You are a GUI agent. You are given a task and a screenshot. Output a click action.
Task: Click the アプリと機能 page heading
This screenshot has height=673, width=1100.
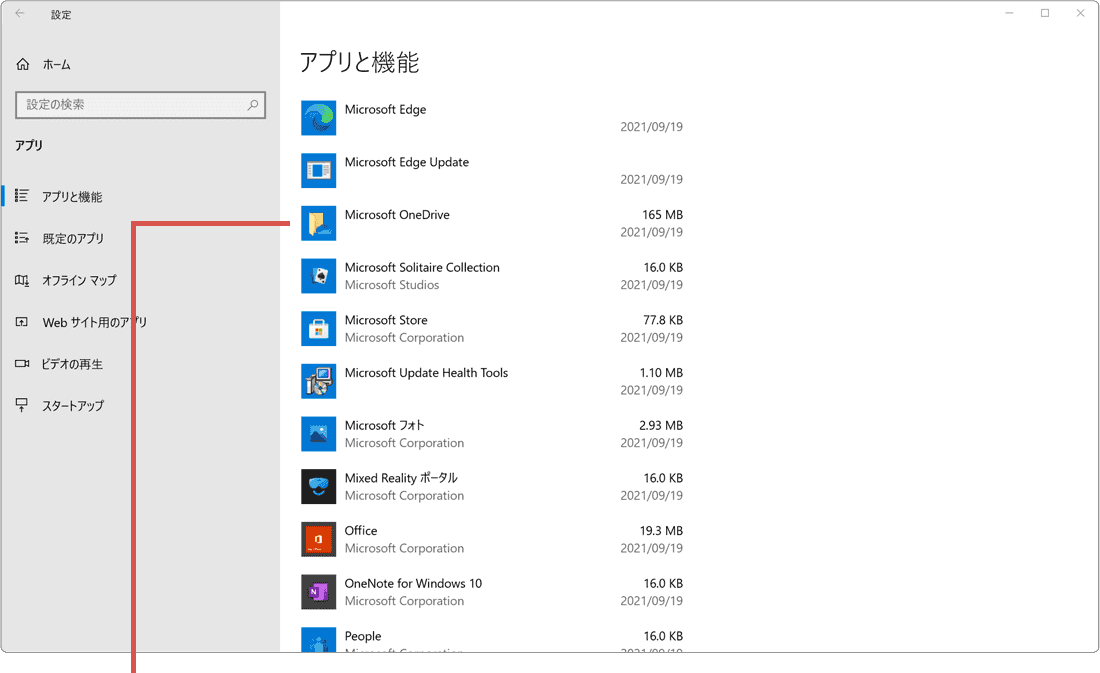click(x=359, y=62)
